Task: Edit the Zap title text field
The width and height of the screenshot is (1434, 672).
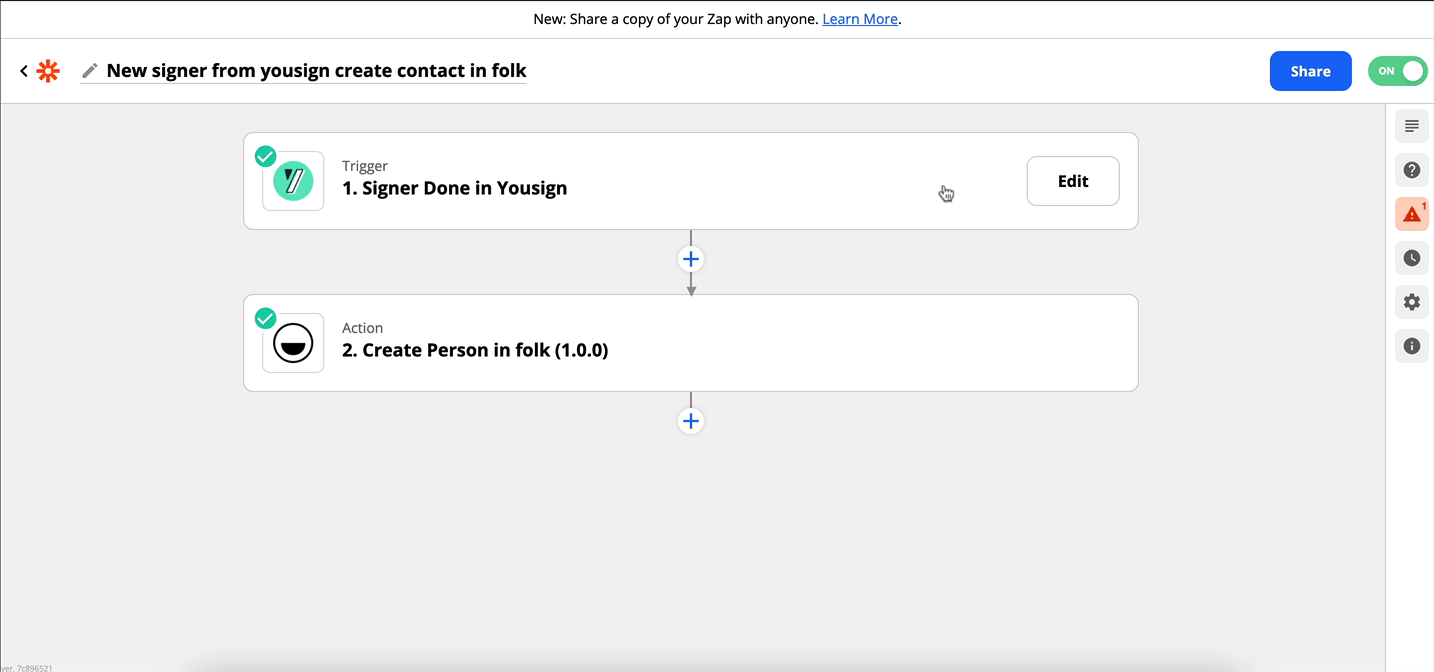Action: point(316,71)
